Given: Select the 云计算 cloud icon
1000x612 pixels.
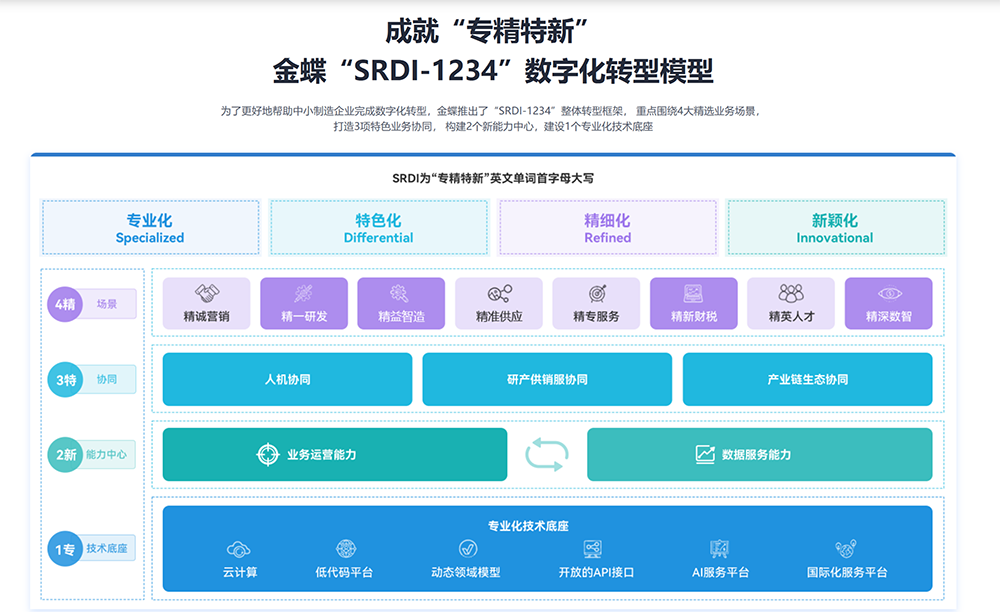Looking at the screenshot, I should [x=239, y=549].
